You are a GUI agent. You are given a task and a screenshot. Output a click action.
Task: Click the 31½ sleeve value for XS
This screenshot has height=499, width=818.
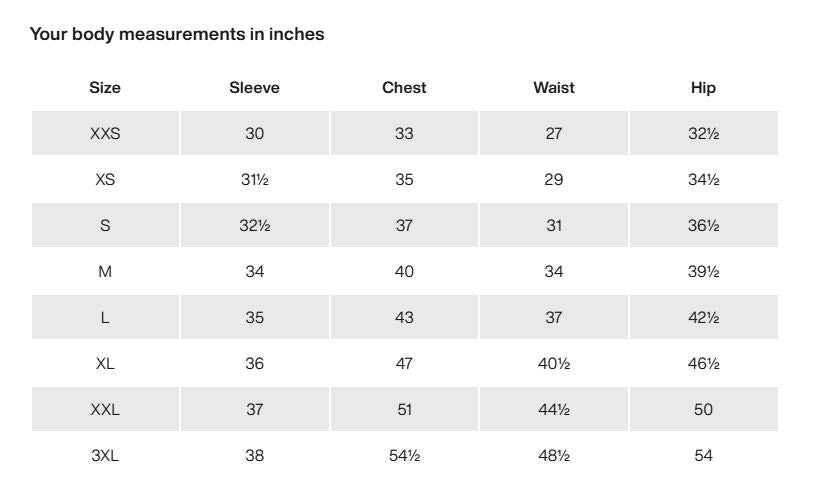254,180
